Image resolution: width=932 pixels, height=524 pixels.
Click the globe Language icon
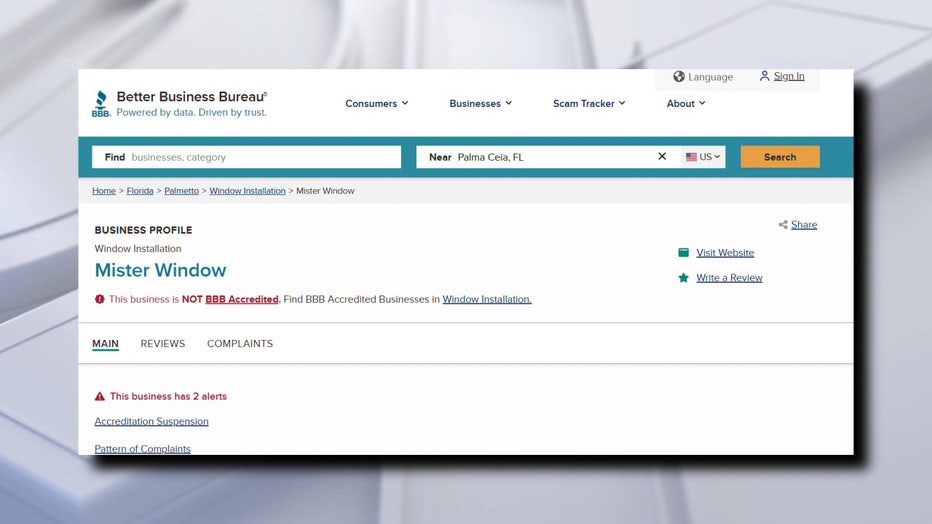(679, 77)
